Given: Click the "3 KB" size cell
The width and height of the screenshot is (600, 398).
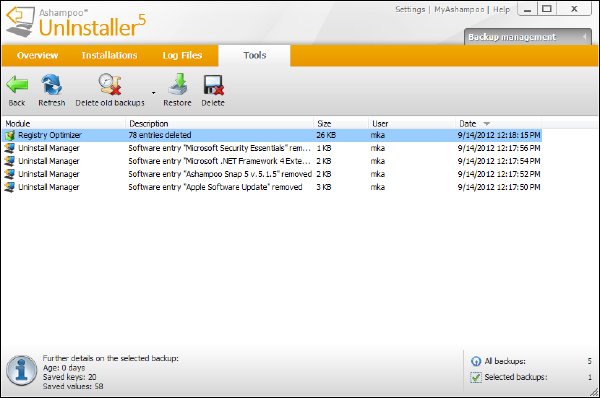Looking at the screenshot, I should tap(324, 187).
